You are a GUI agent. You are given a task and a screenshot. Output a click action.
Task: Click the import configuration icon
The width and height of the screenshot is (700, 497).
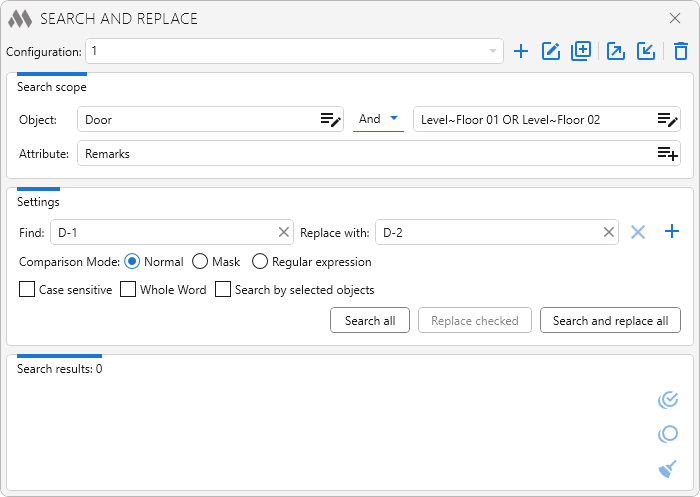tap(646, 51)
